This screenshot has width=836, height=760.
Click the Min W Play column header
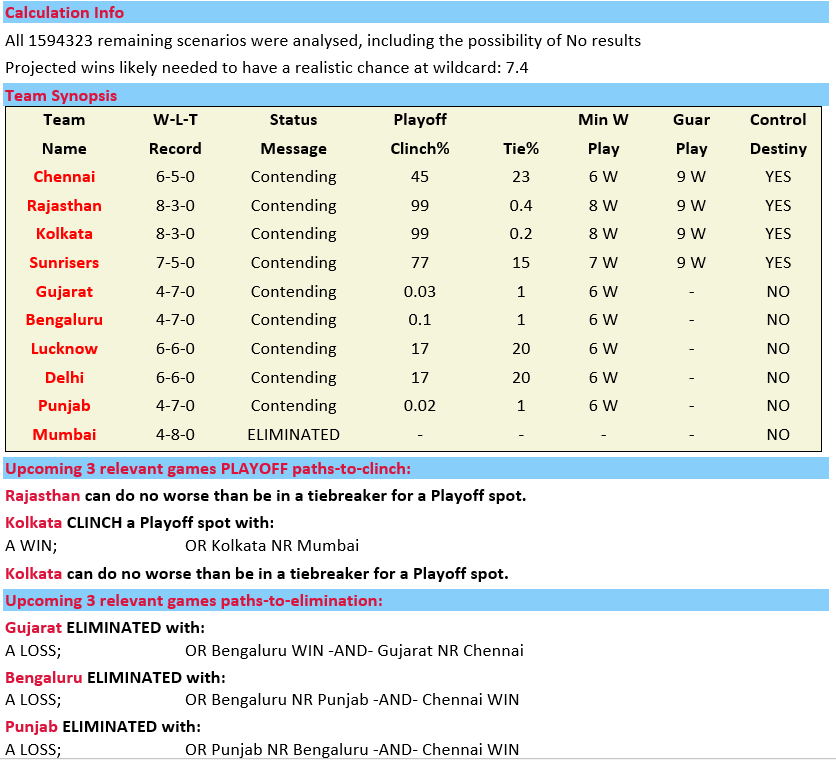603,134
